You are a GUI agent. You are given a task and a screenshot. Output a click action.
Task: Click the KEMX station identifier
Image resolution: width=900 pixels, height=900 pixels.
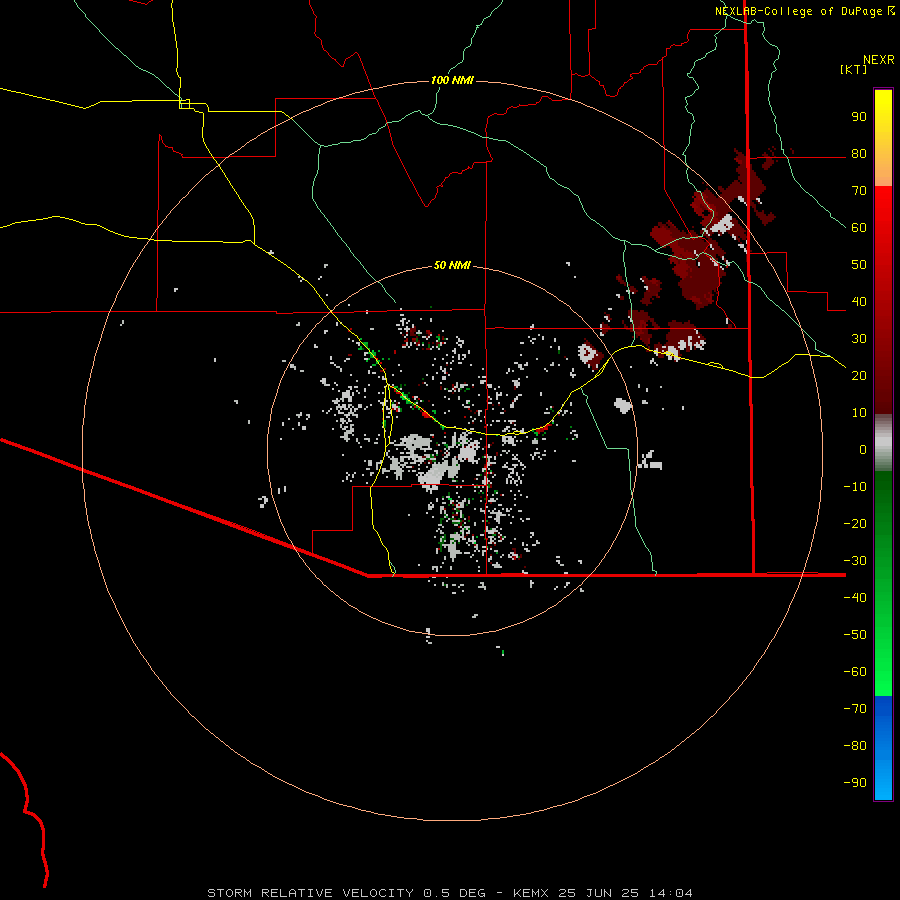pos(531,893)
